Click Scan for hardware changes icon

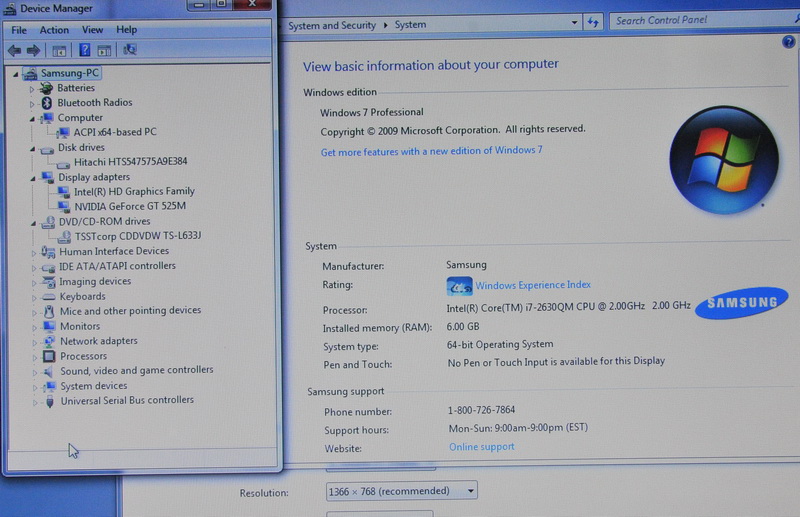(130, 50)
